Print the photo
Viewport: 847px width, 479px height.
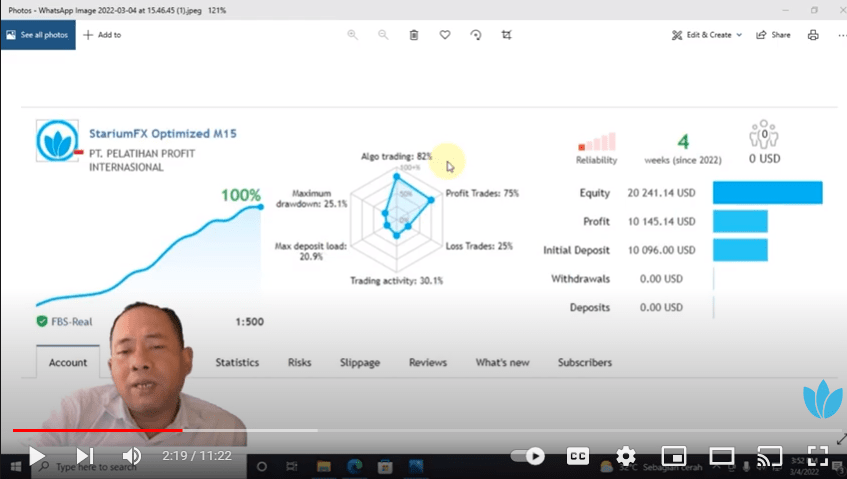813,35
